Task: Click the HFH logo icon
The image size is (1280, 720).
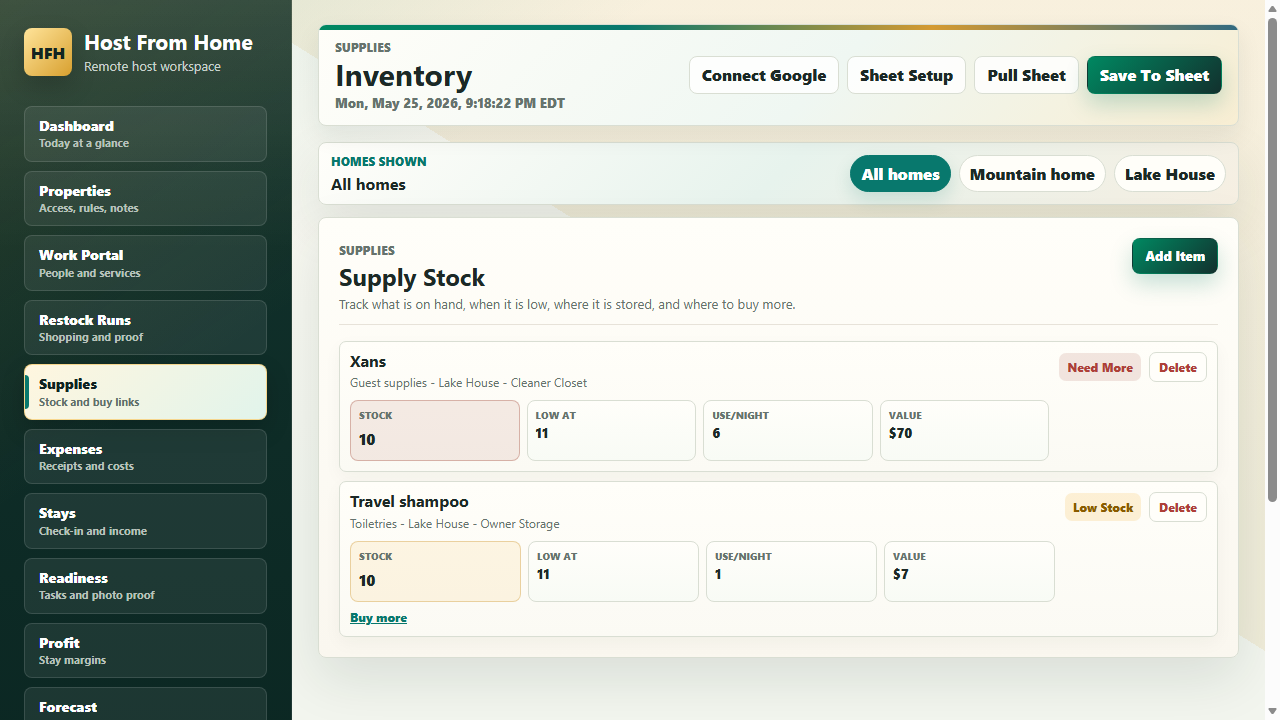Action: [x=48, y=52]
